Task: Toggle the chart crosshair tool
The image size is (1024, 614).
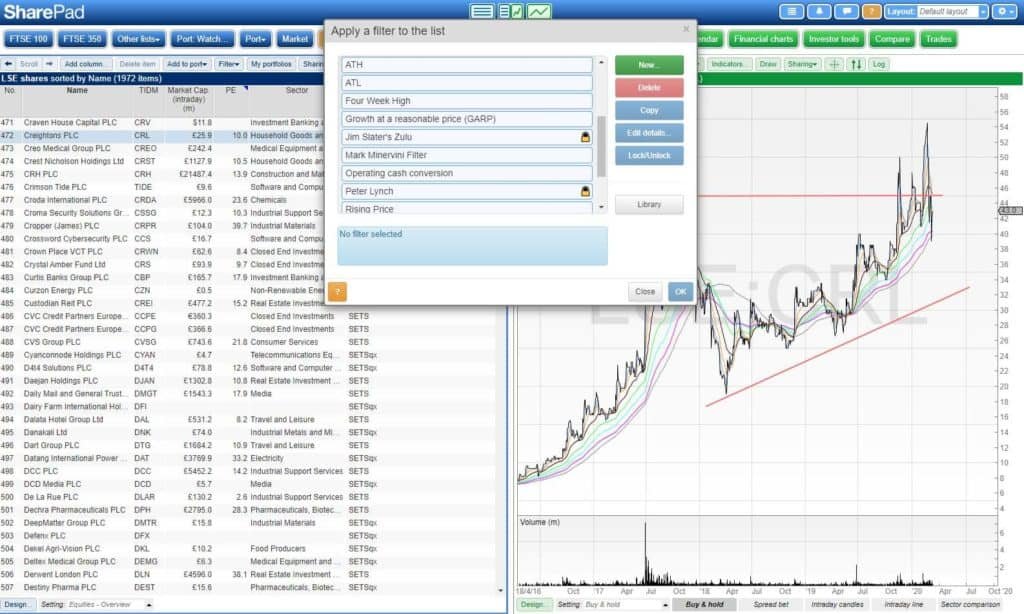Action: pos(834,64)
